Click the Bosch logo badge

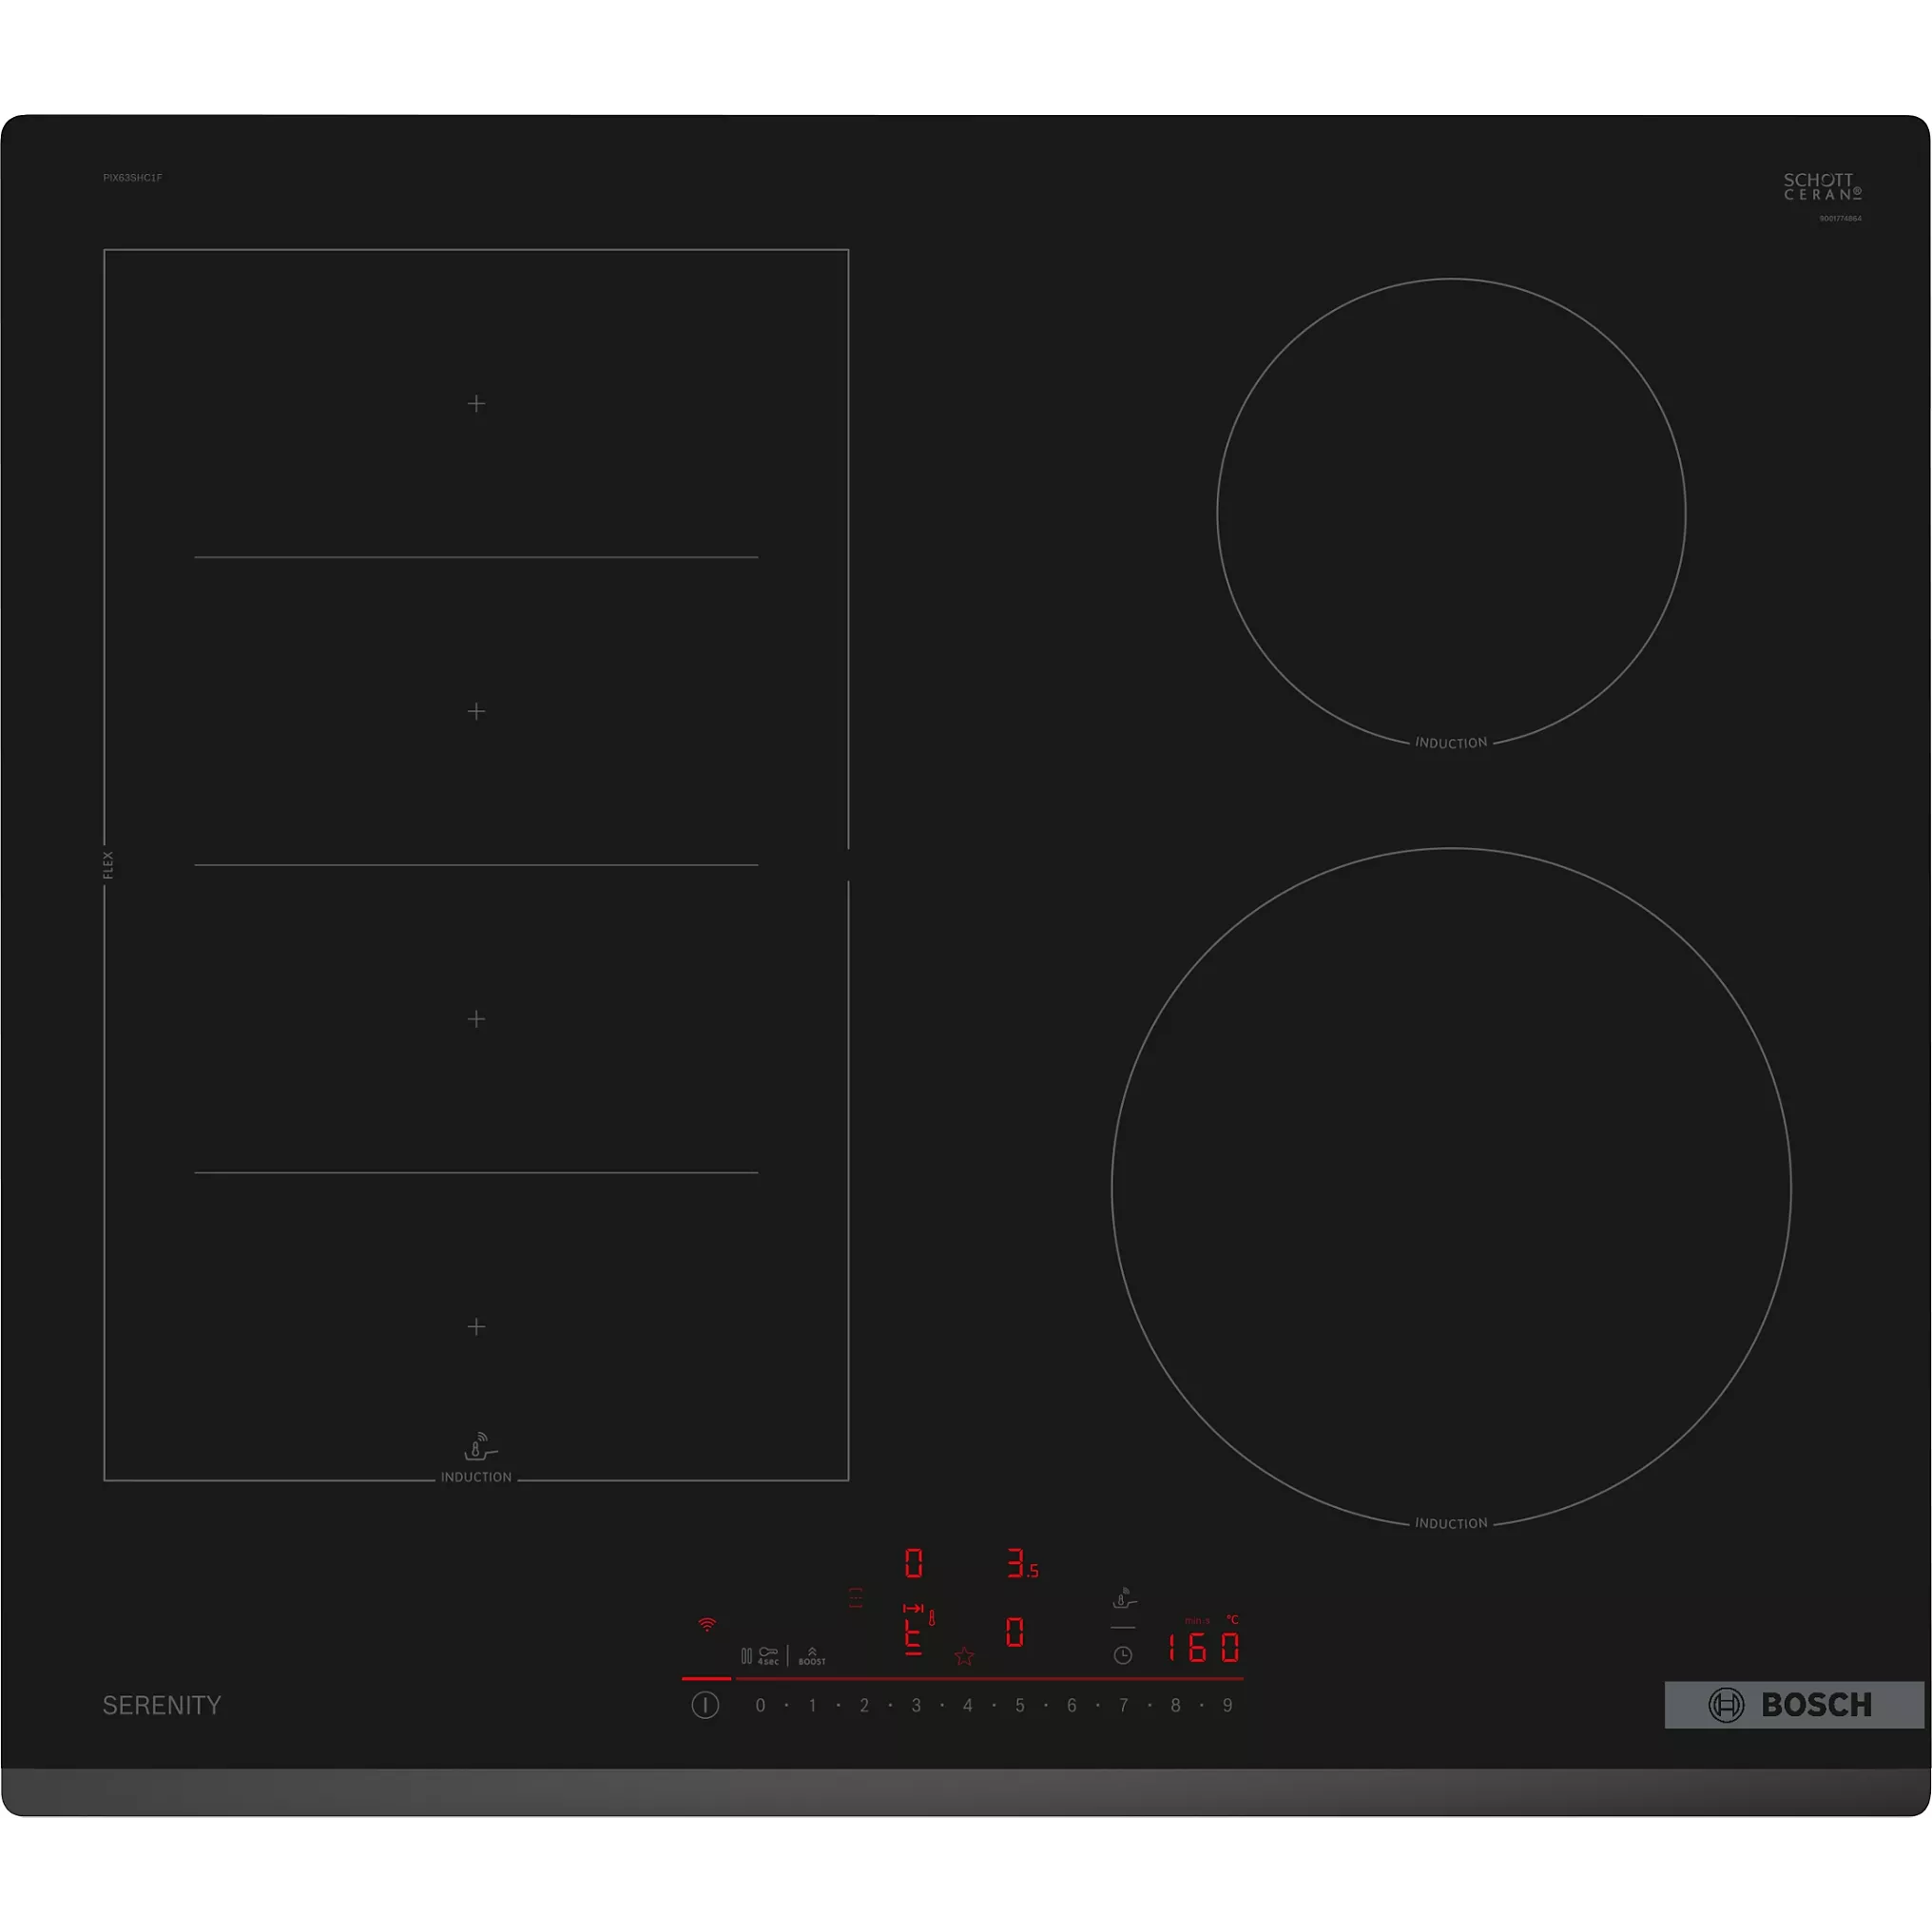point(1794,1705)
